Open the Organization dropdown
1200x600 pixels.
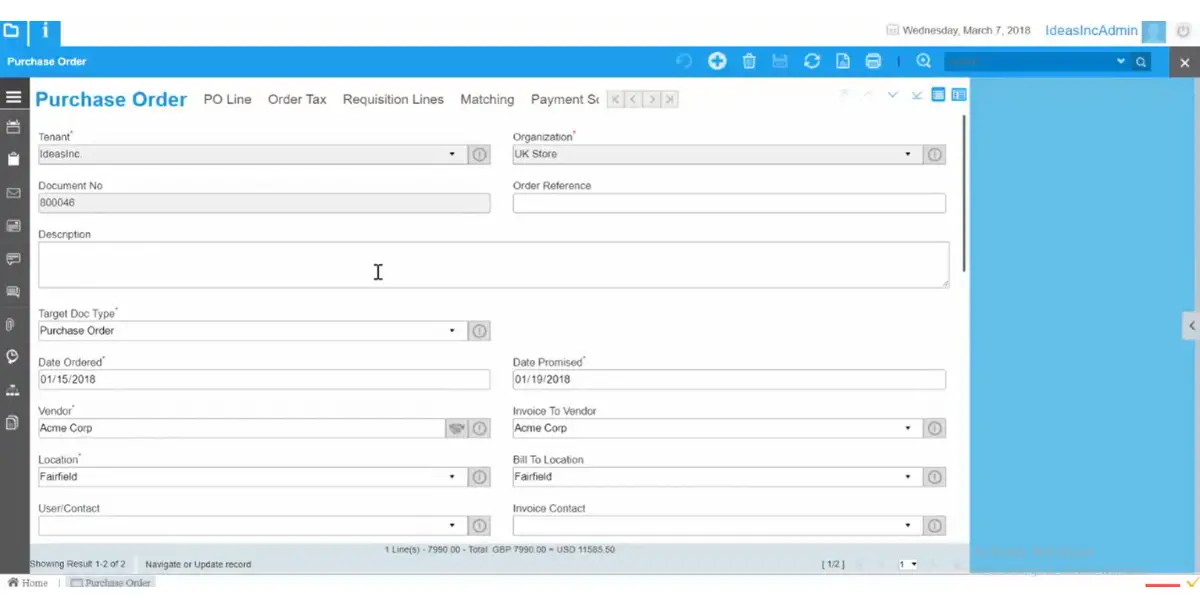908,155
